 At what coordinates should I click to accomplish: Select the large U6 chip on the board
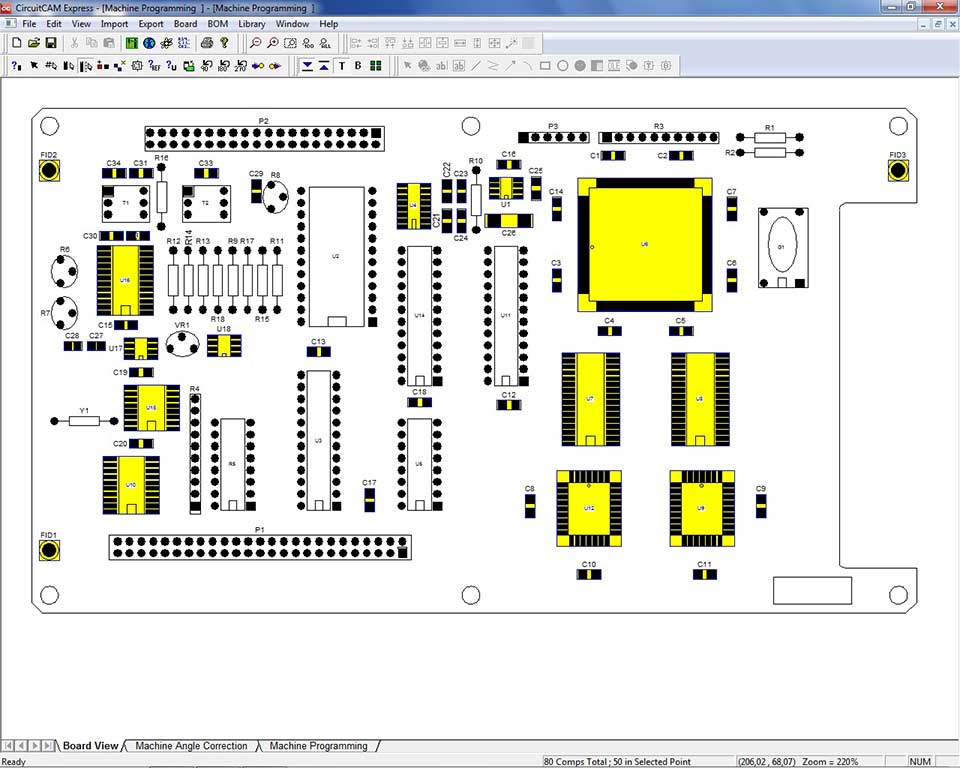[x=645, y=244]
